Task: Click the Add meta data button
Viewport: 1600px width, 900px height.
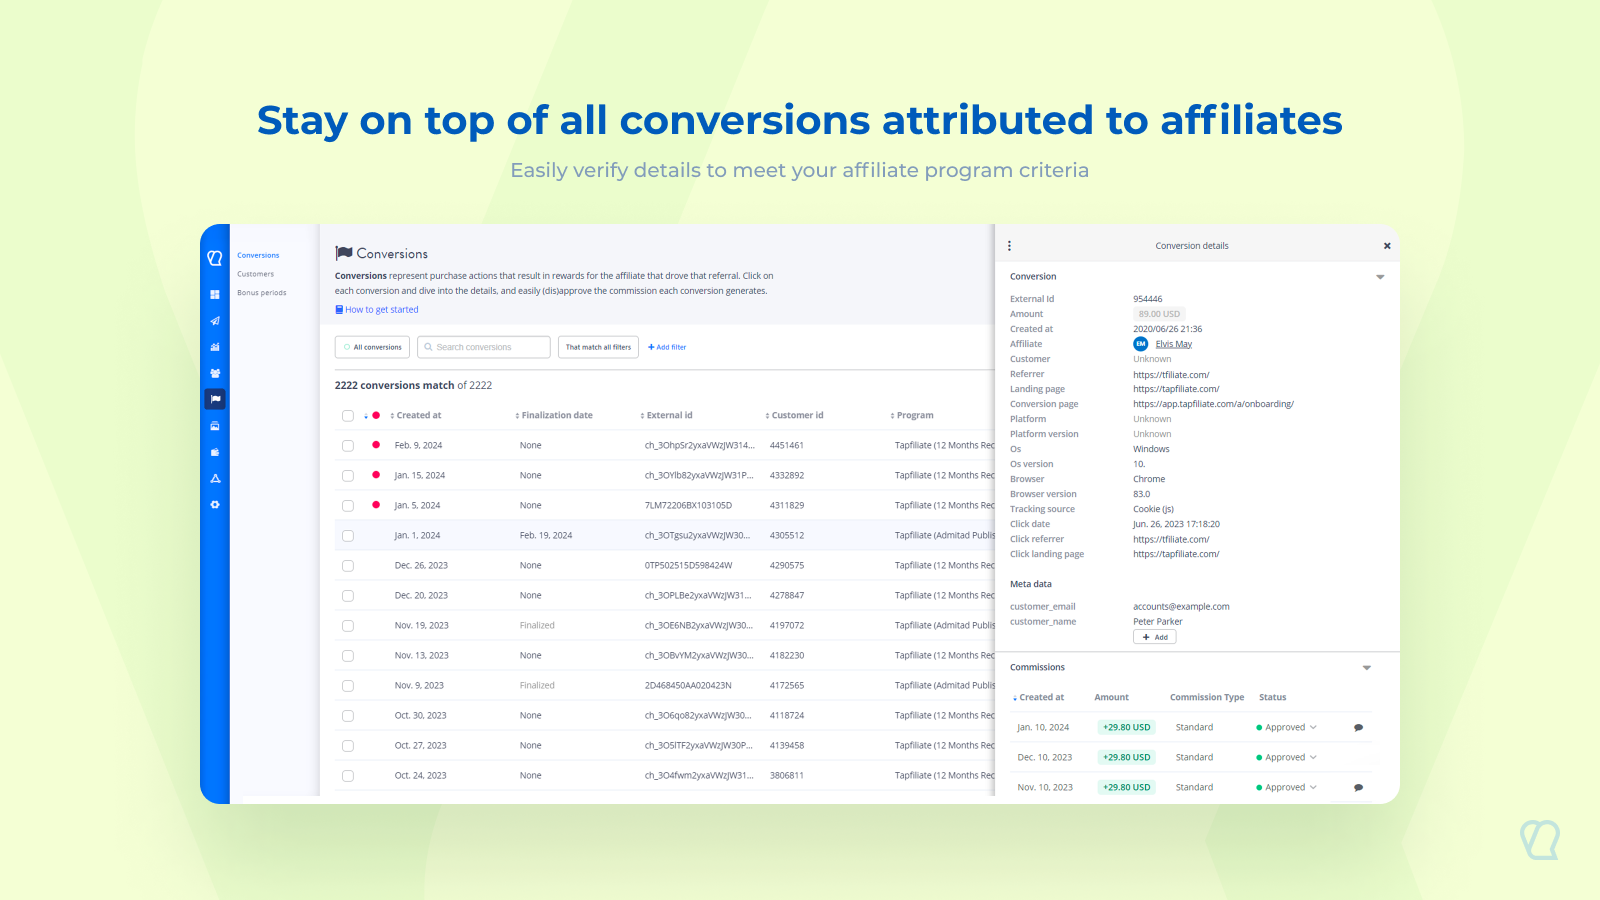Action: tap(1155, 637)
